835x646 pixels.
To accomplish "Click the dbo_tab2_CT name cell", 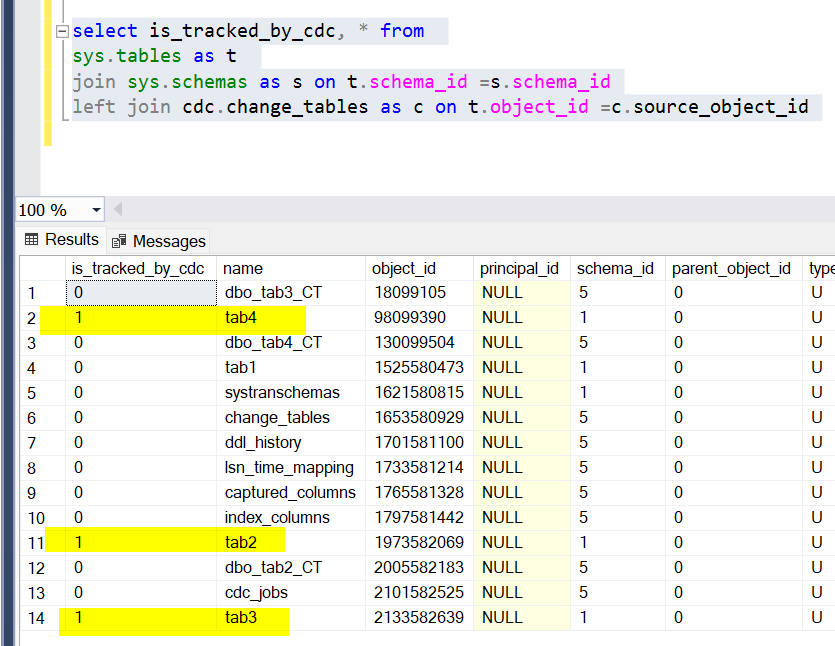I will pyautogui.click(x=291, y=568).
